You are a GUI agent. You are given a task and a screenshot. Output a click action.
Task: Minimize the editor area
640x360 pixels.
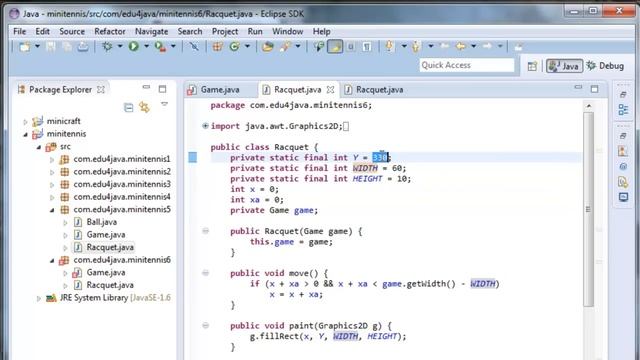coord(578,87)
